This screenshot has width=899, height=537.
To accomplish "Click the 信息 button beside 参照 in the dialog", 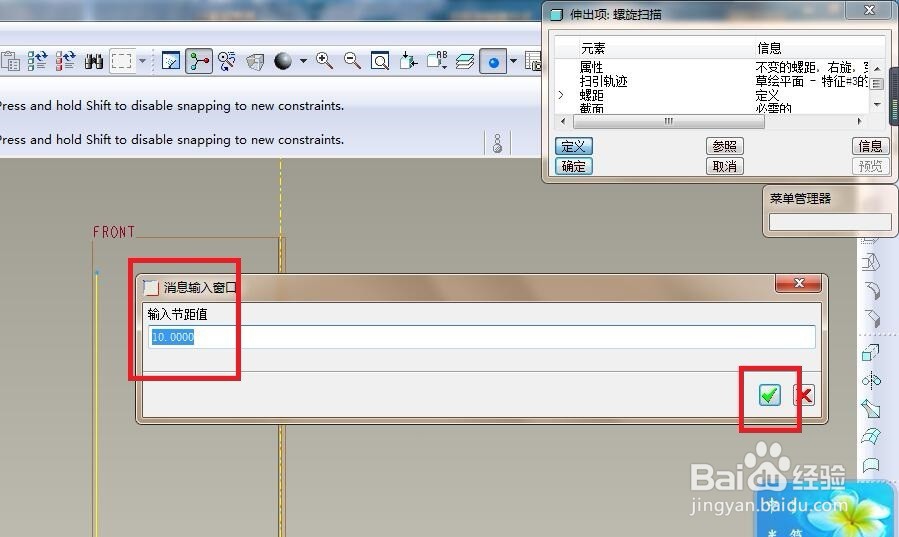I will point(870,146).
